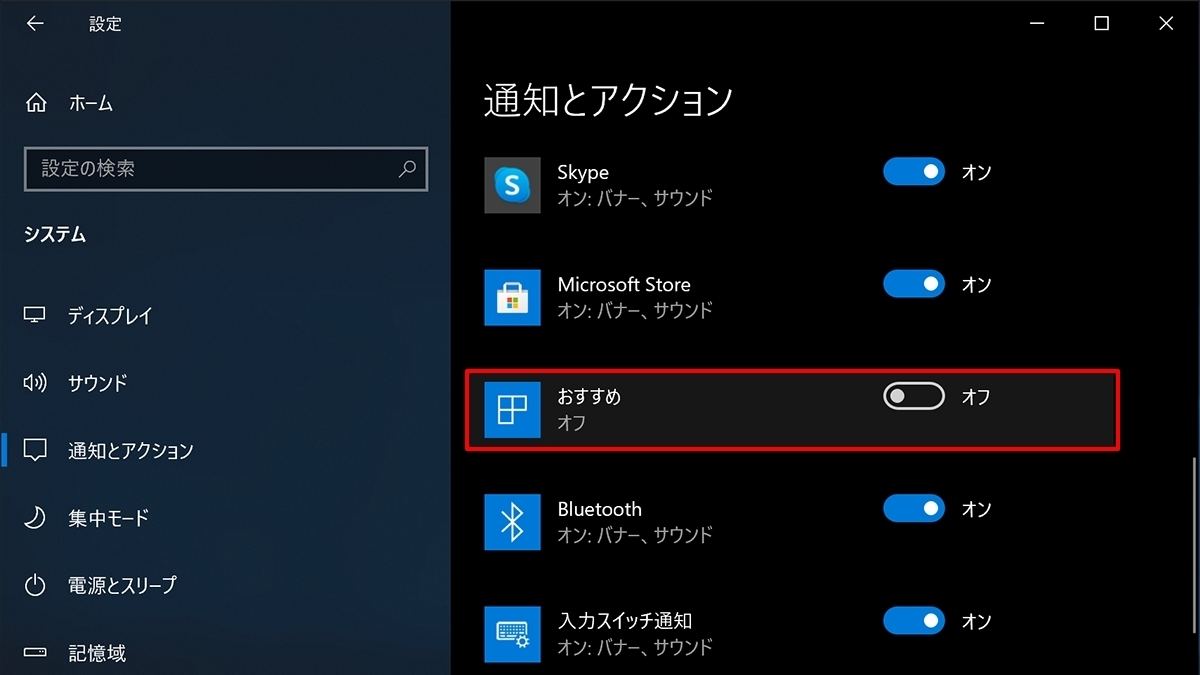Open おすすめ notification settings by name
This screenshot has width=1200, height=675.
pyautogui.click(x=589, y=397)
